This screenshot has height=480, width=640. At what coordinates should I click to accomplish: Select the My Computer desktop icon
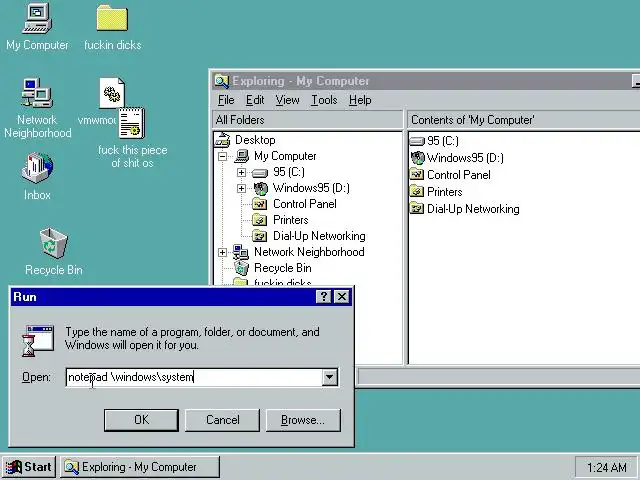click(x=37, y=18)
